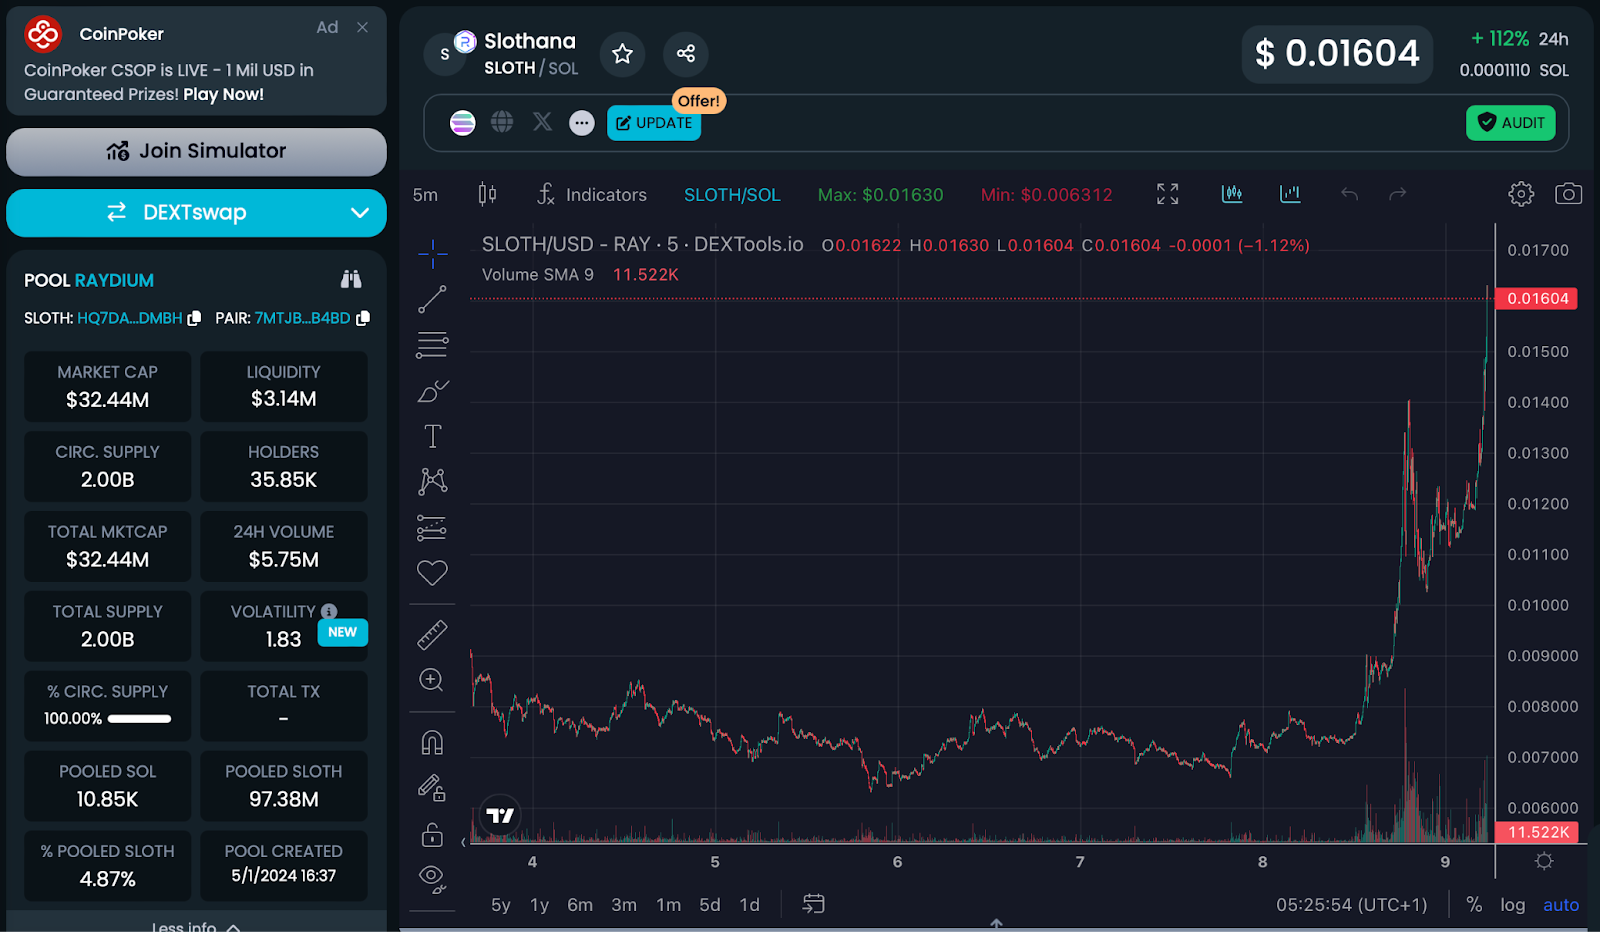Open CoinPoker Play Now link

pyautogui.click(x=223, y=94)
